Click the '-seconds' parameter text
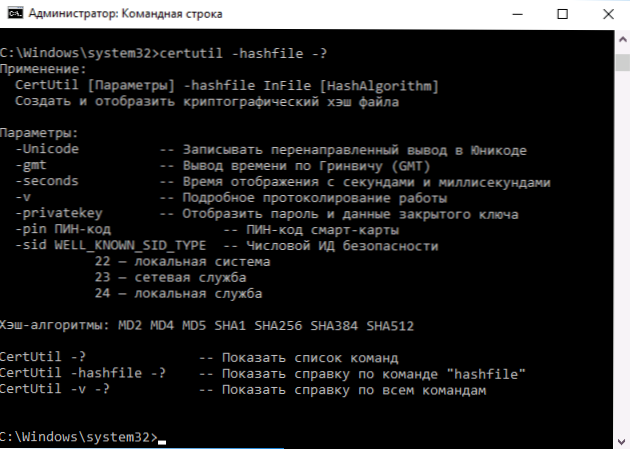This screenshot has width=630, height=449. click(47, 181)
